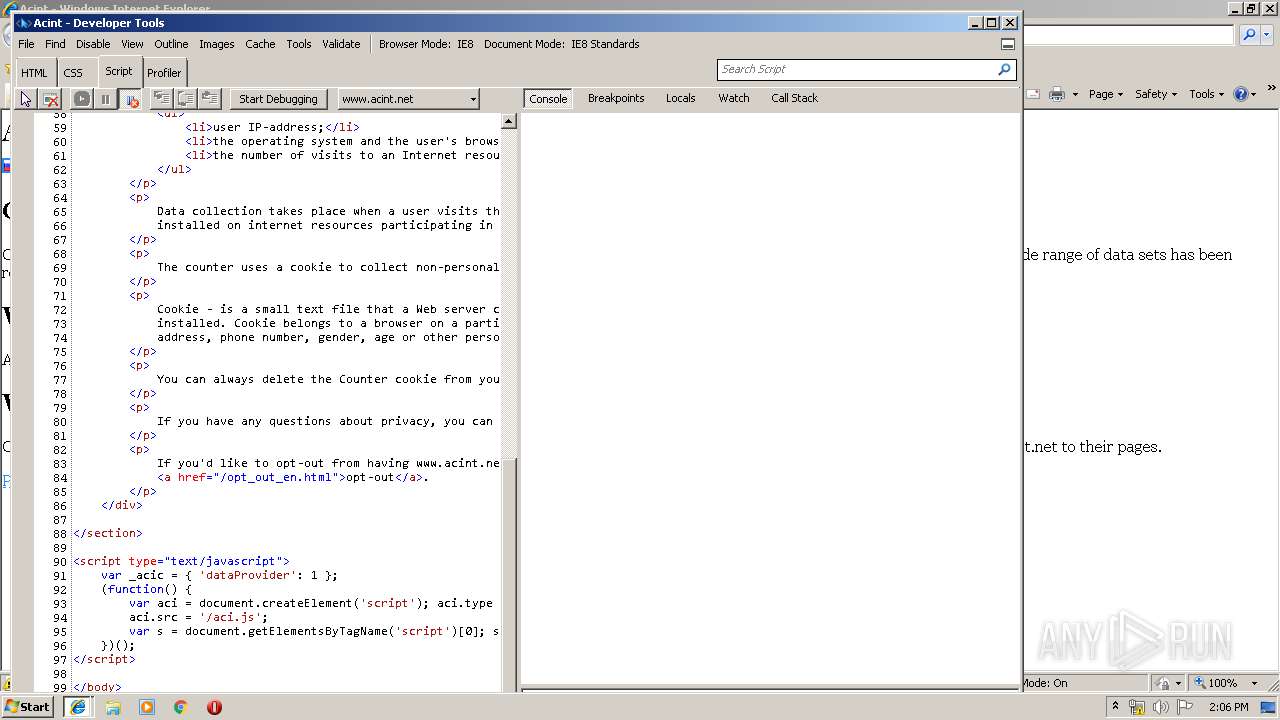Viewport: 1280px width, 720px height.
Task: Click the script pane scroll up arrow
Action: coord(508,121)
